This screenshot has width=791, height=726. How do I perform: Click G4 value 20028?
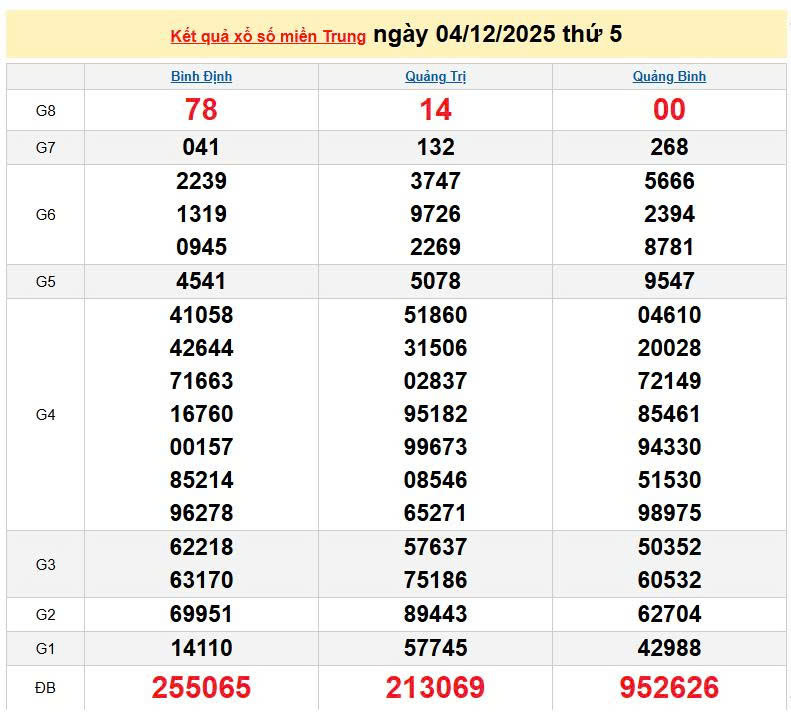[x=669, y=348]
